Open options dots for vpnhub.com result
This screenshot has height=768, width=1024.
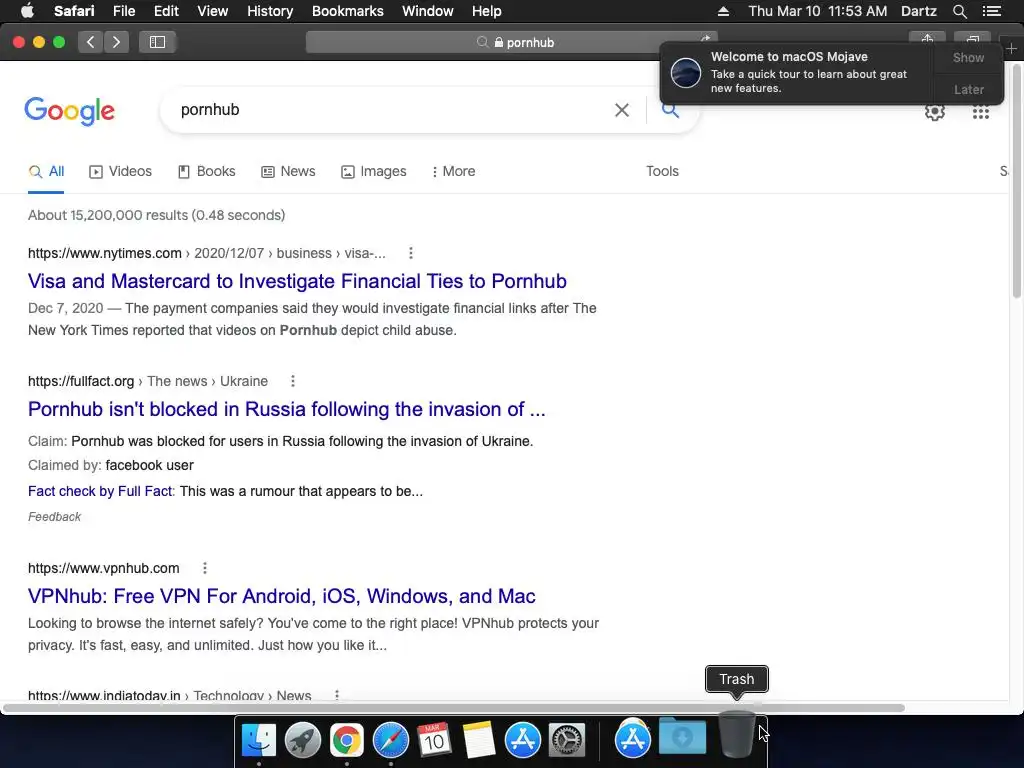click(x=204, y=568)
